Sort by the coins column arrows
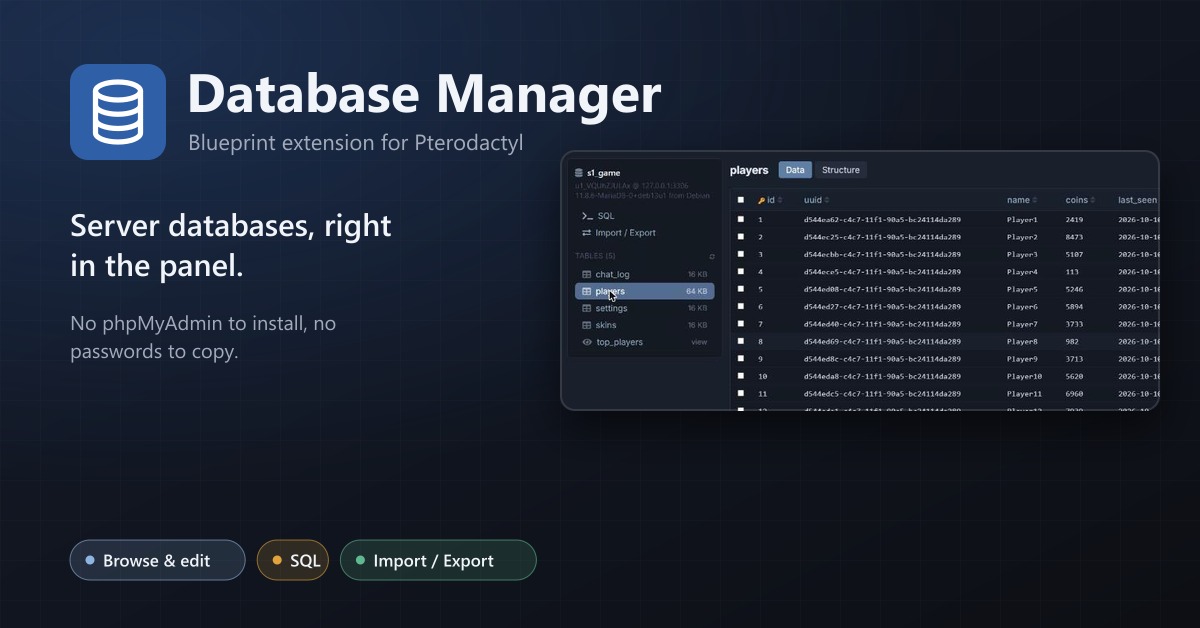 (1092, 200)
